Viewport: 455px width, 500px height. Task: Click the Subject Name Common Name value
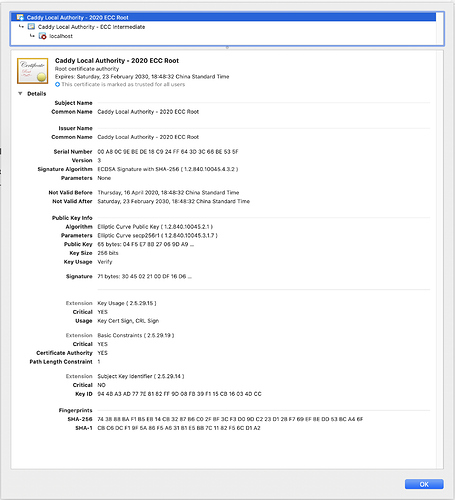pos(148,112)
